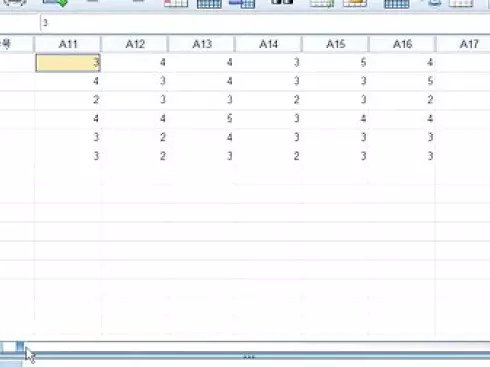This screenshot has height=367, width=490.
Task: Select the value 5 cell under A13
Action: point(201,119)
